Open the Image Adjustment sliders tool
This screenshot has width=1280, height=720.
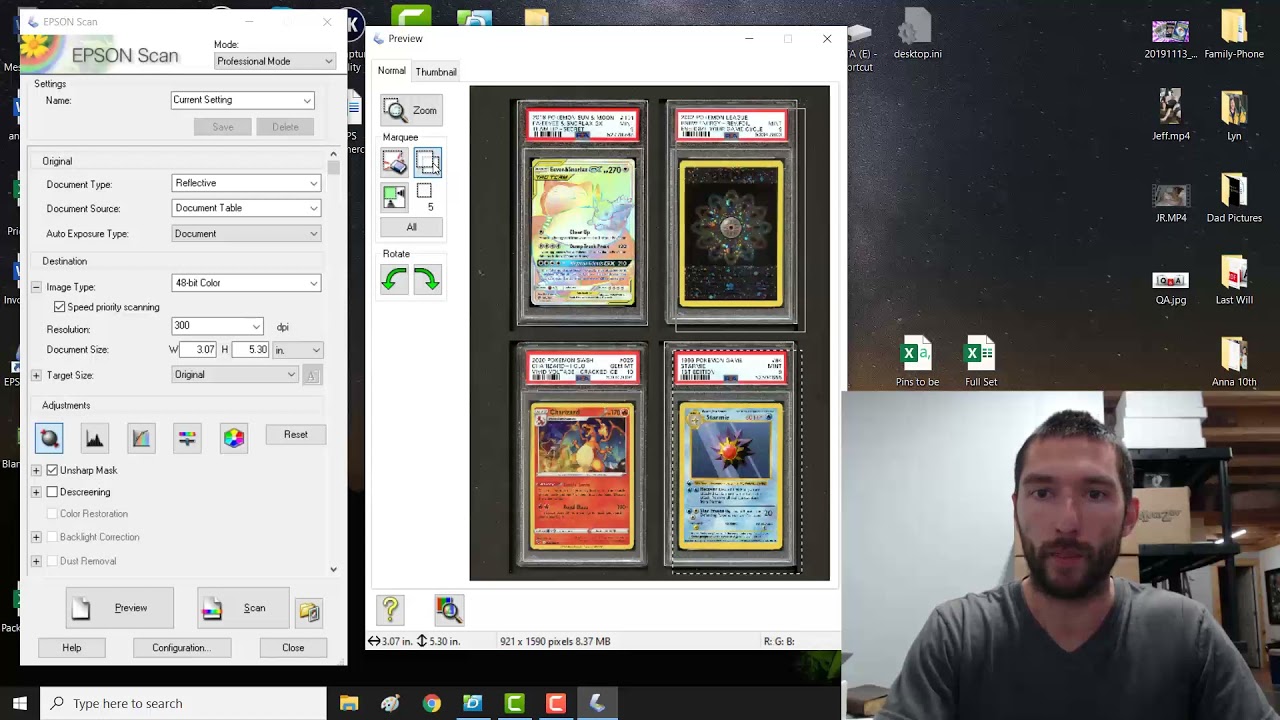[x=187, y=438]
